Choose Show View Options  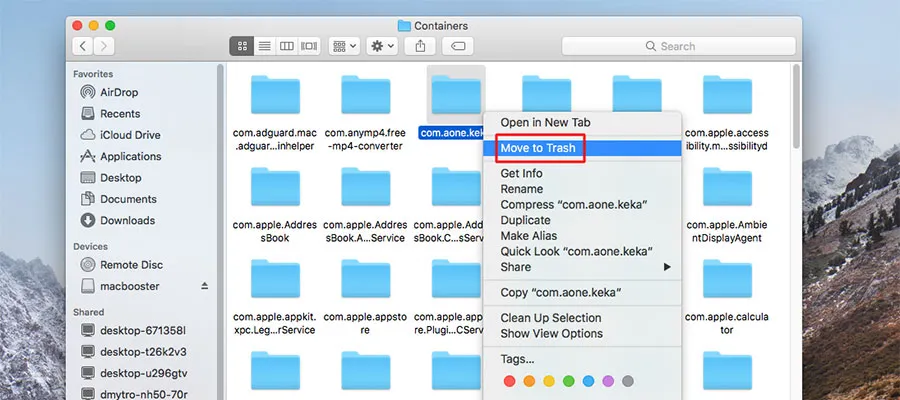click(x=582, y=333)
